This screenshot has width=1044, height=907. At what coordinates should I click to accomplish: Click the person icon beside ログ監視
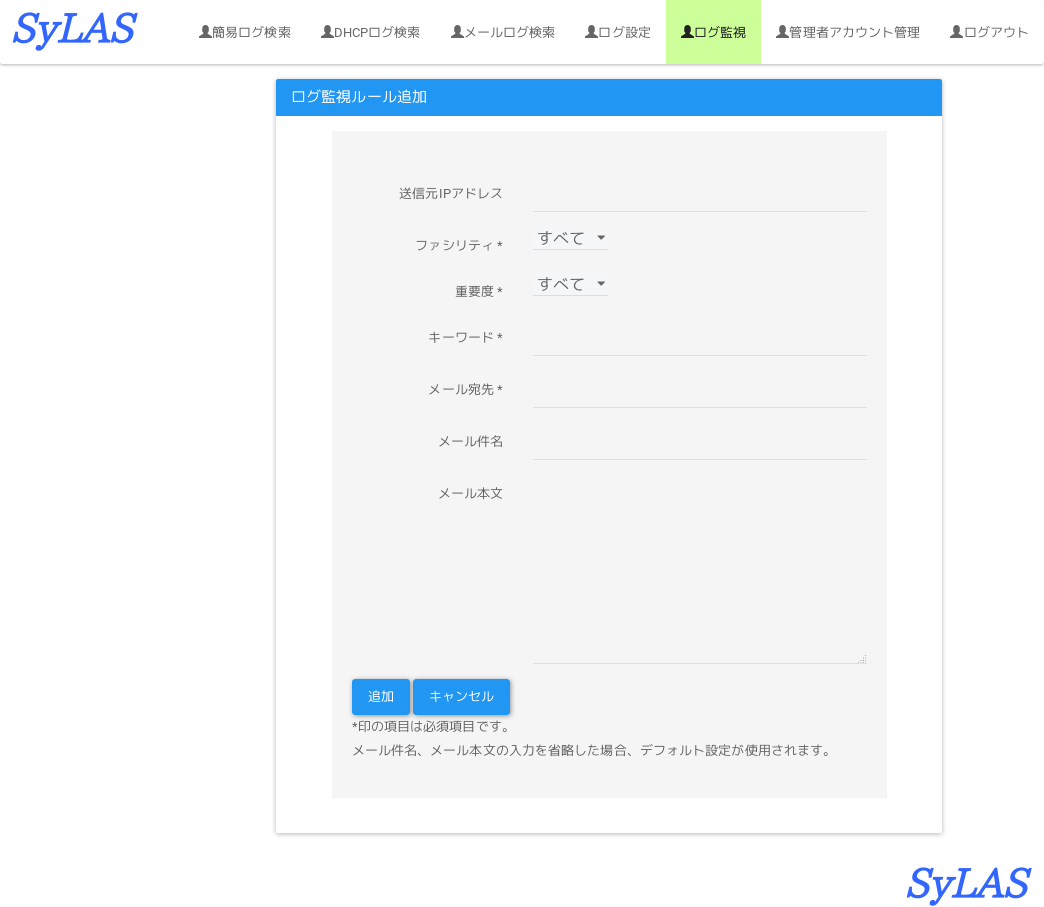[687, 31]
